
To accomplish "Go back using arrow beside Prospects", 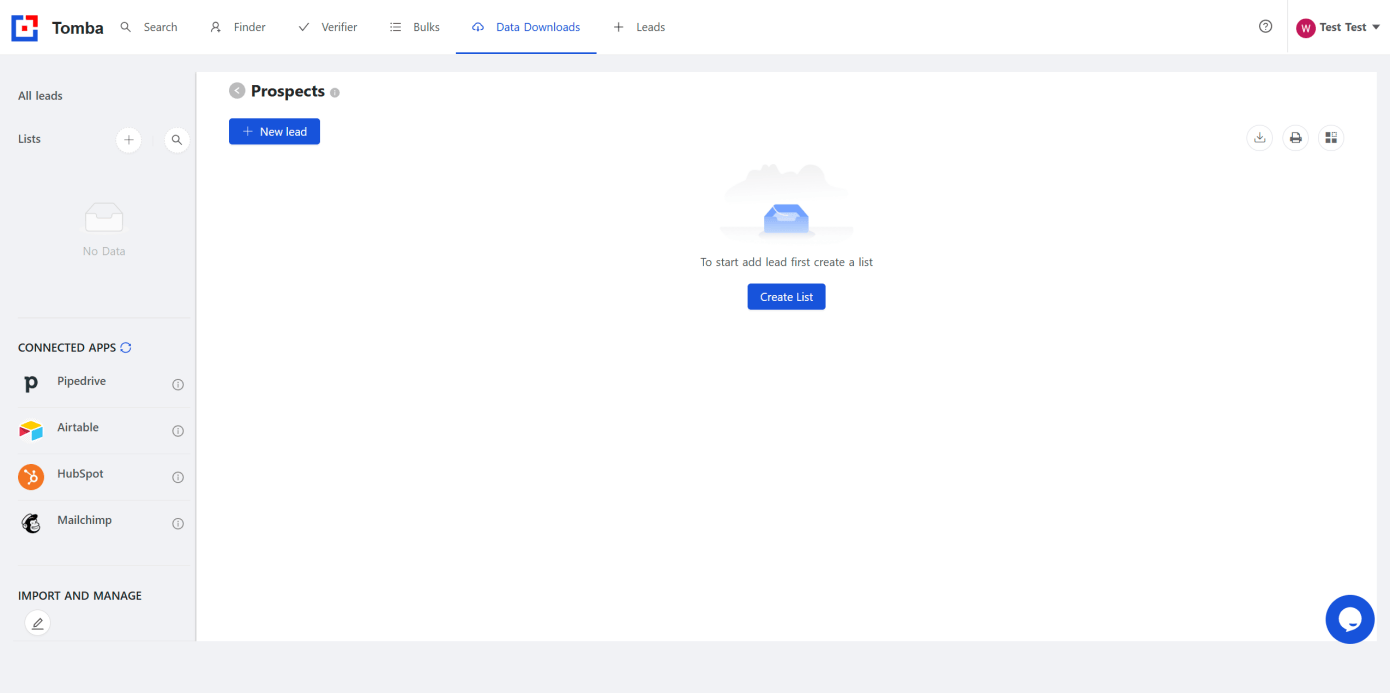I will 237,91.
